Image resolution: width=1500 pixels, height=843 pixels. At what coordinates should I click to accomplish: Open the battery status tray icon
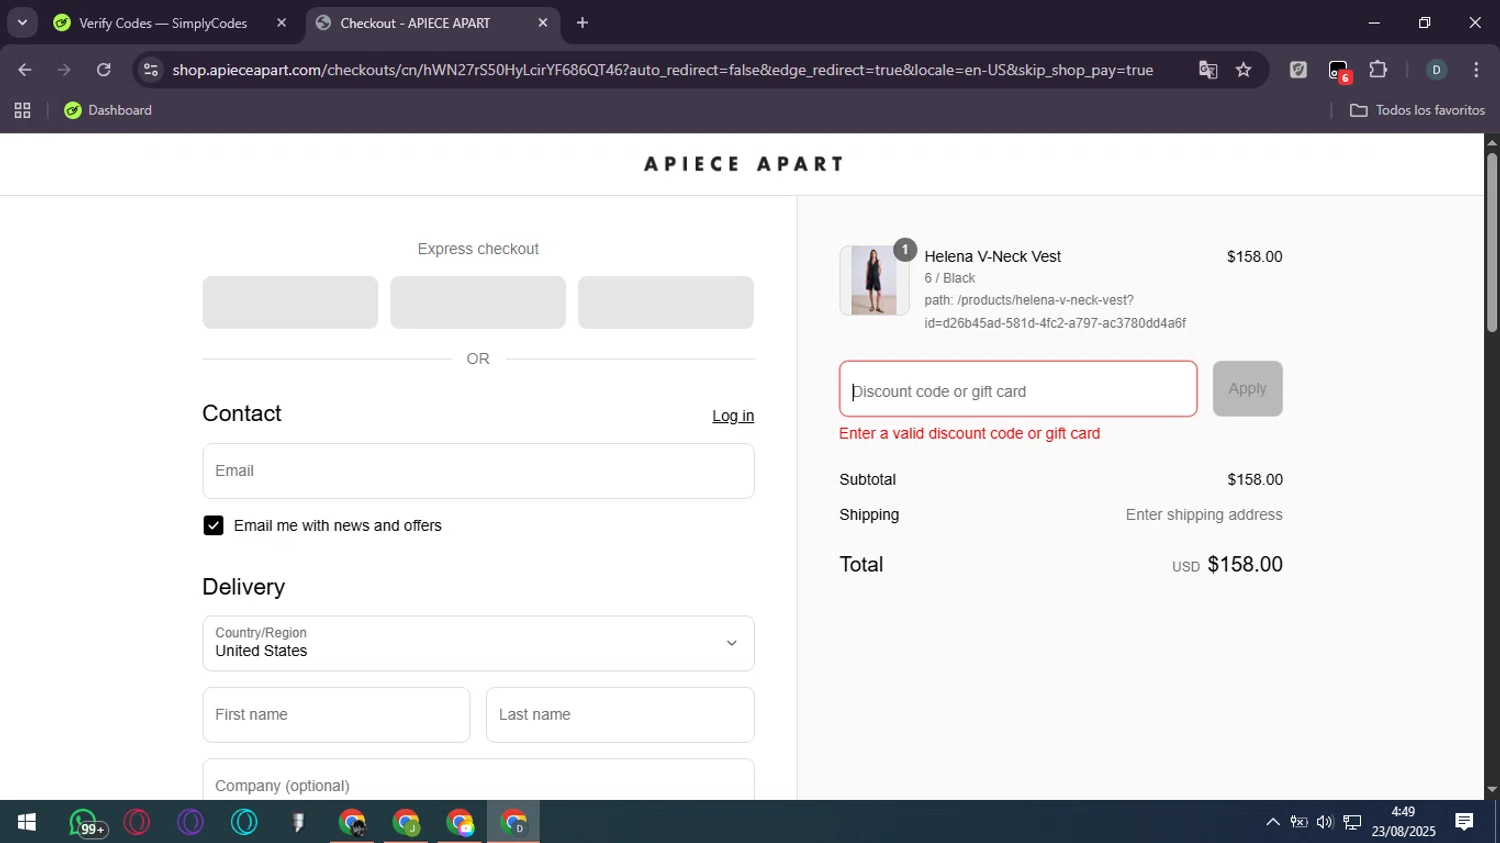[1299, 822]
